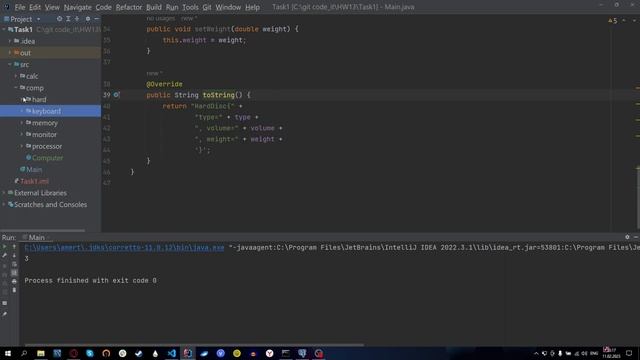Click the Pin Tab icon in Run panel
640x360 pixels.
coord(4,314)
